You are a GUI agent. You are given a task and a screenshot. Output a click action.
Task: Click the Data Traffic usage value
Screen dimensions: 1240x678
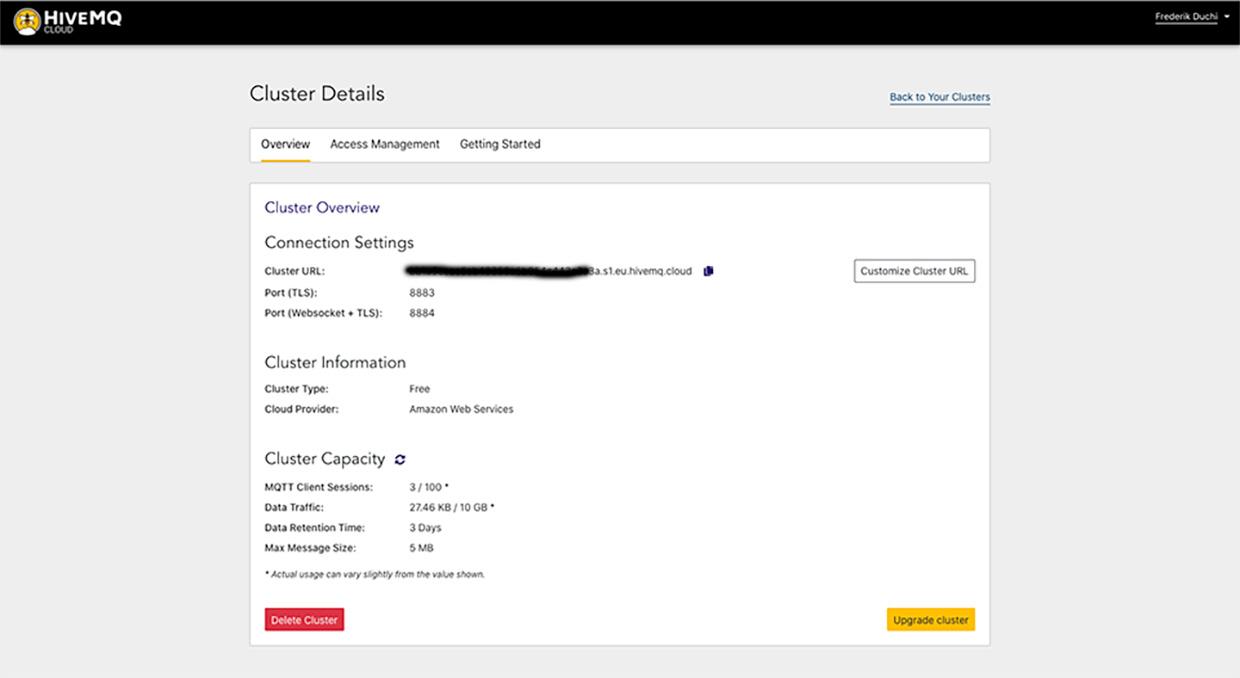click(x=450, y=507)
